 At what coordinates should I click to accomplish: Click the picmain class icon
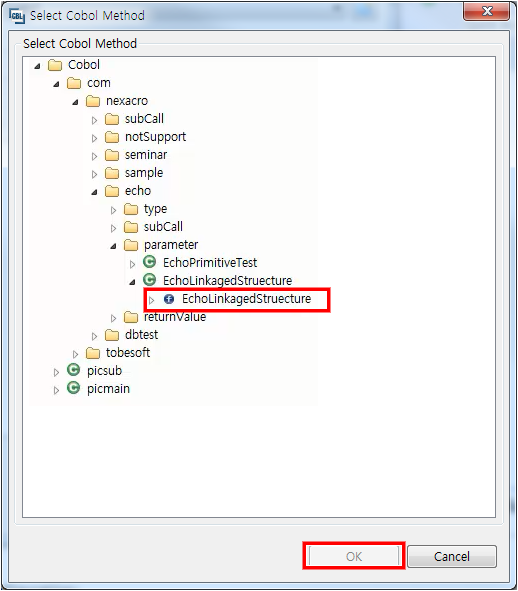click(74, 388)
